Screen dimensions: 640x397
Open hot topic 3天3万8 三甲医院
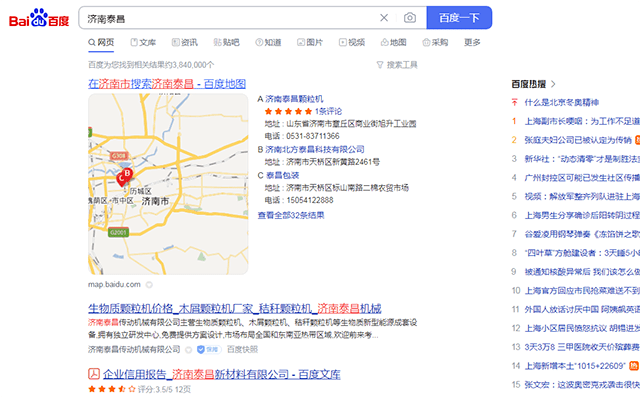pyautogui.click(x=582, y=347)
